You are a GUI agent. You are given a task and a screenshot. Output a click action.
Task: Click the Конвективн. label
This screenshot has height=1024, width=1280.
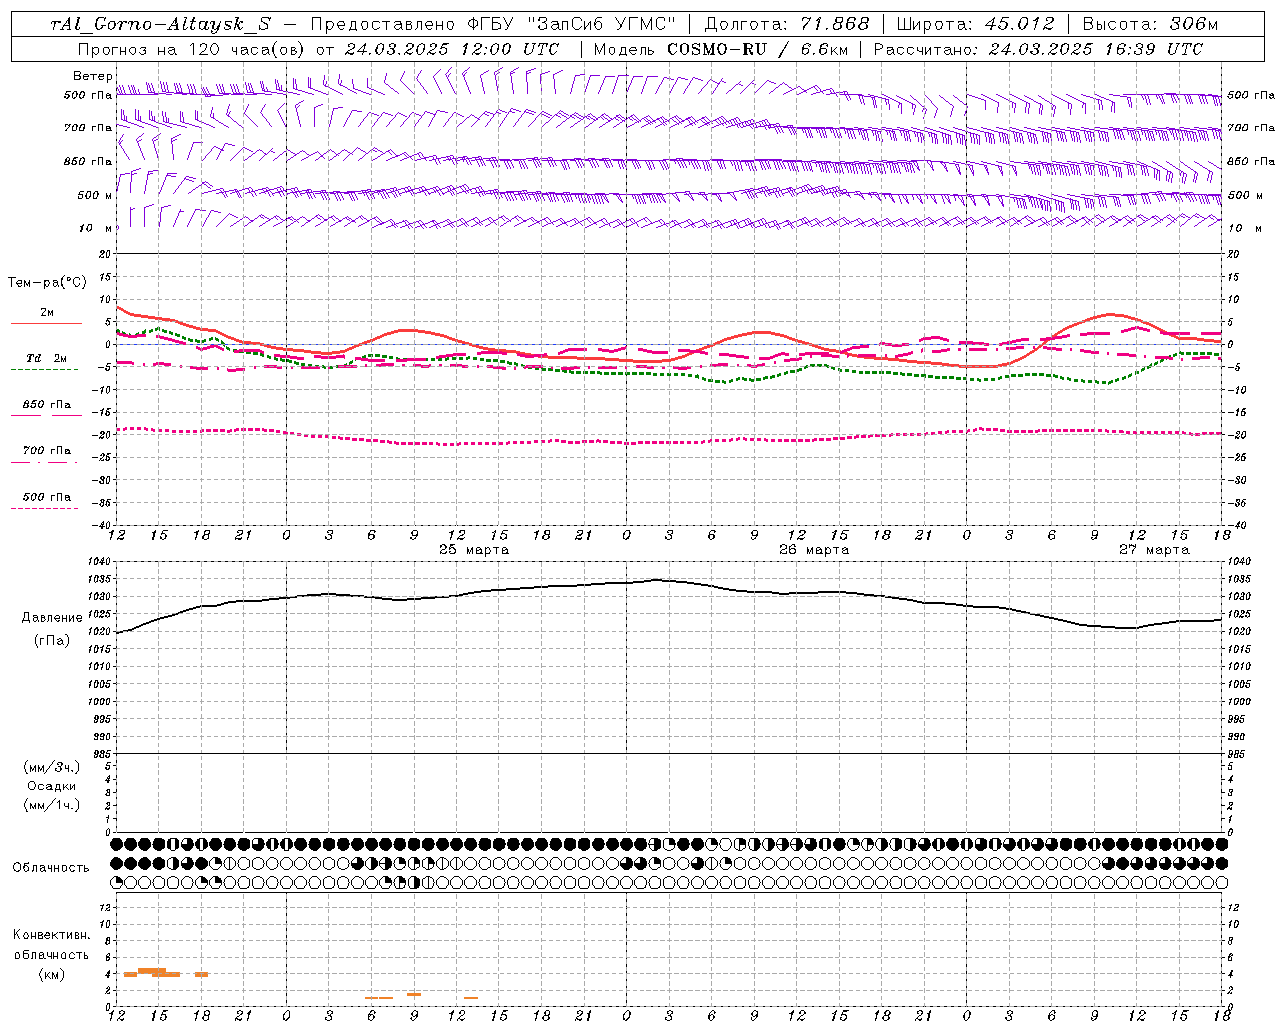click(x=51, y=935)
